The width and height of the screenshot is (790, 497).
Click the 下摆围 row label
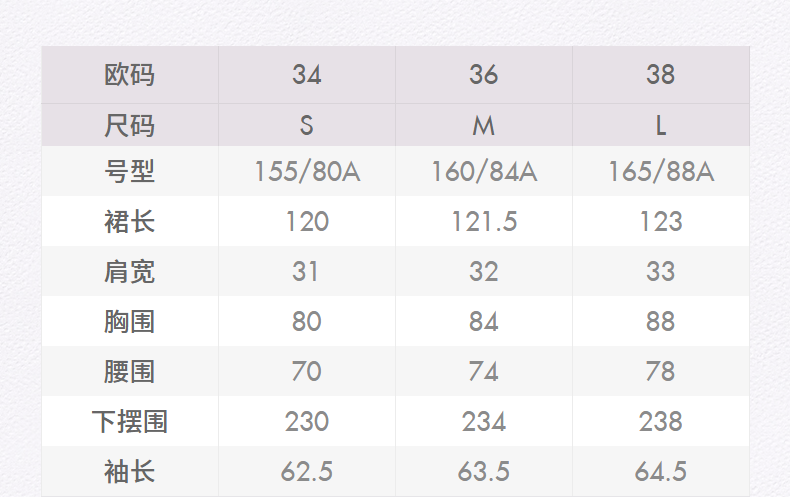(x=129, y=421)
